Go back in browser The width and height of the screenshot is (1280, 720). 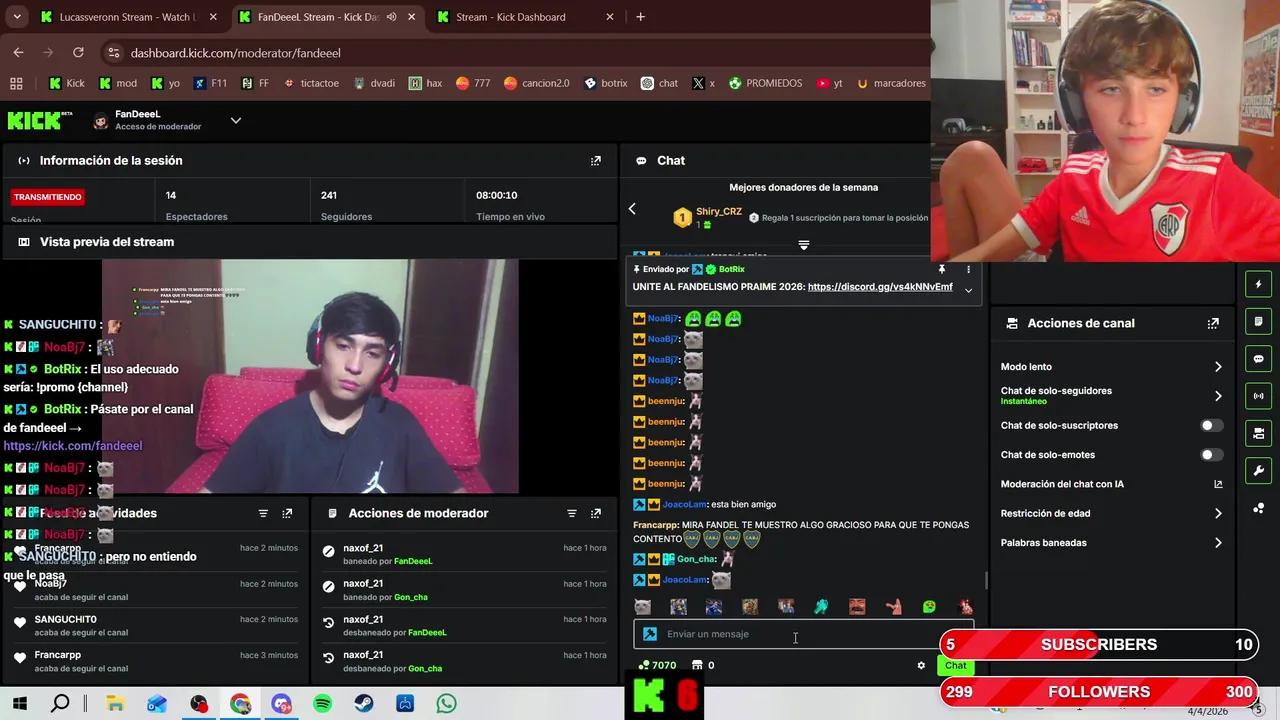18,53
